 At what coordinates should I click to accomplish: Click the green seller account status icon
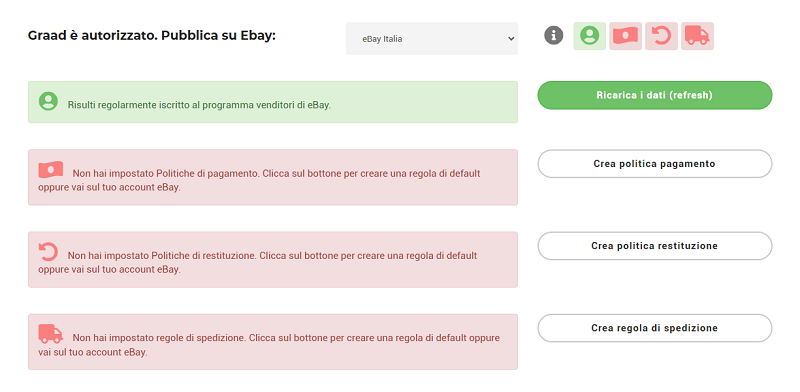[589, 36]
